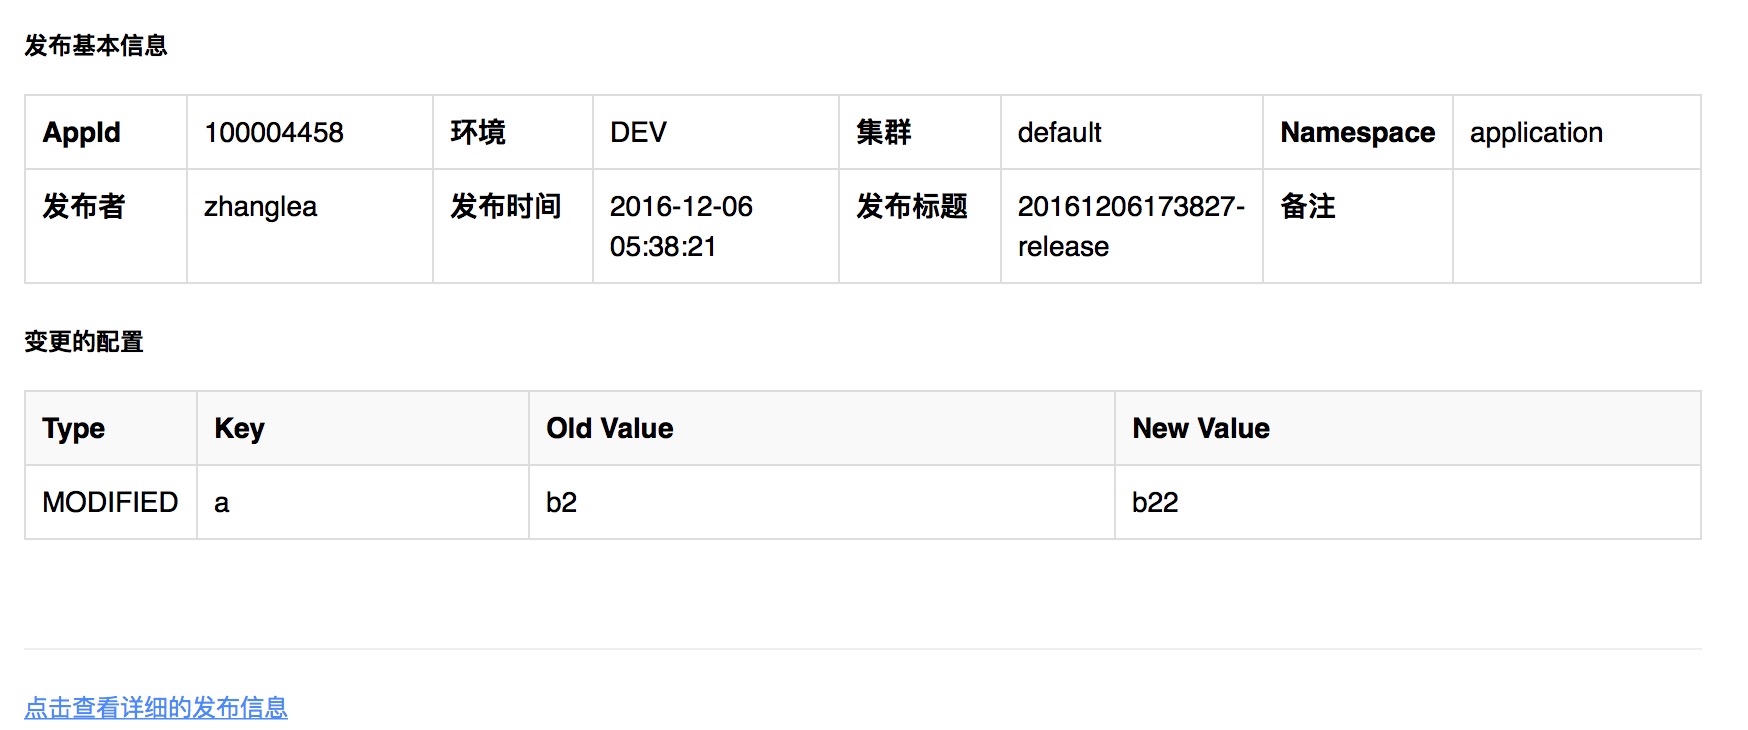Click the release title 20161206173827-release
Image resolution: width=1748 pixels, height=730 pixels.
tap(1130, 226)
